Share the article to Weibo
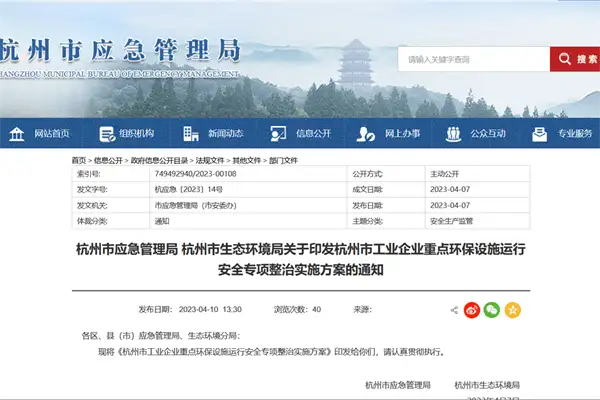Viewport: 600px width, 400px height. point(472,310)
